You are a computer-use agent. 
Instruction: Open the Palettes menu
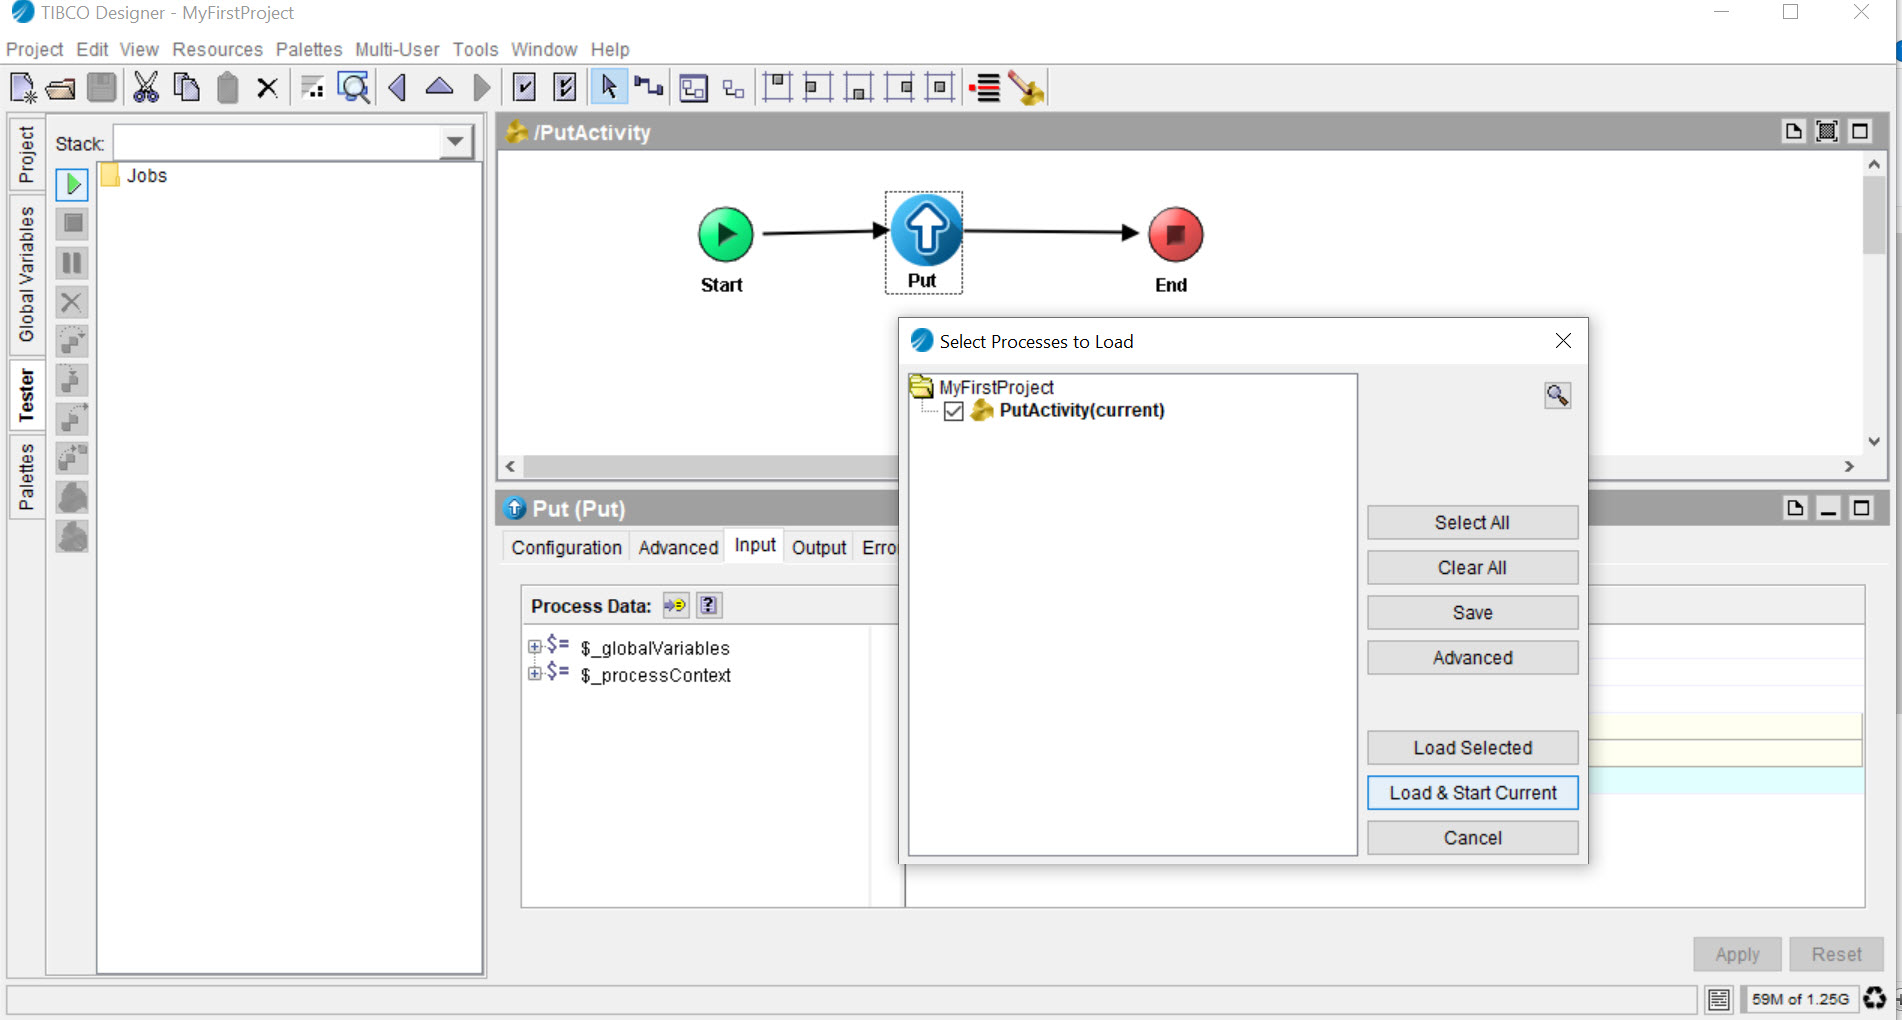pyautogui.click(x=308, y=49)
